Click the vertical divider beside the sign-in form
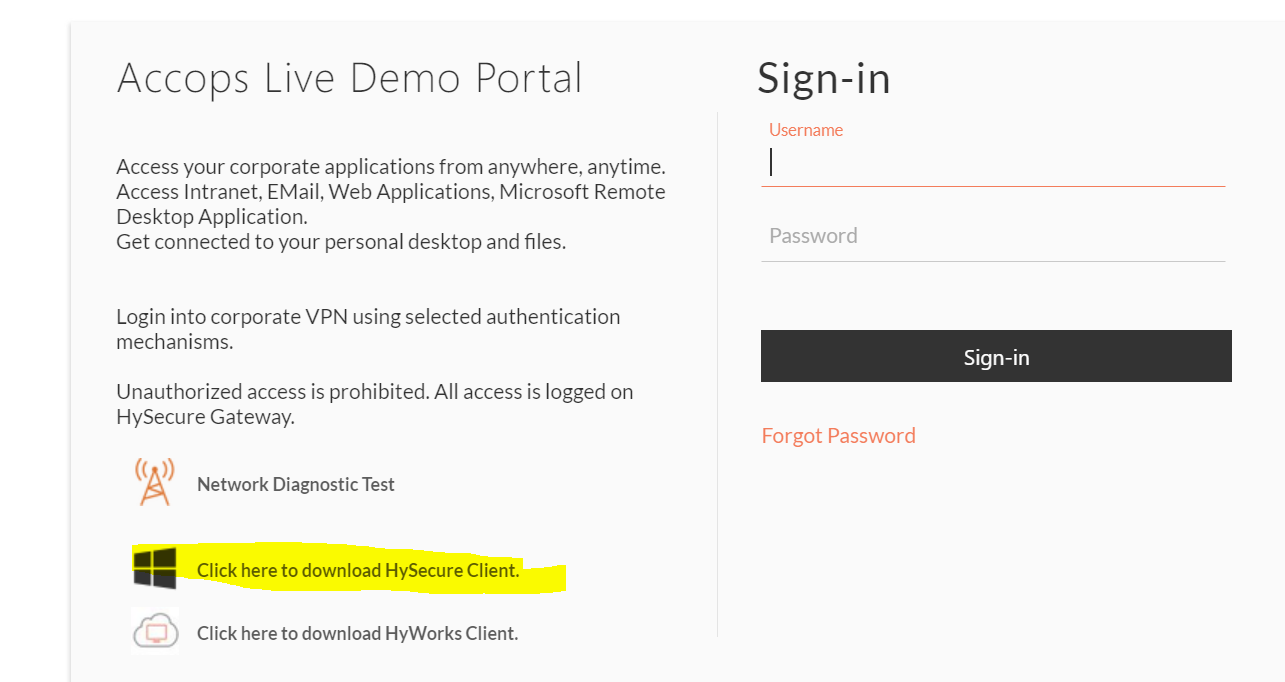 (718, 374)
